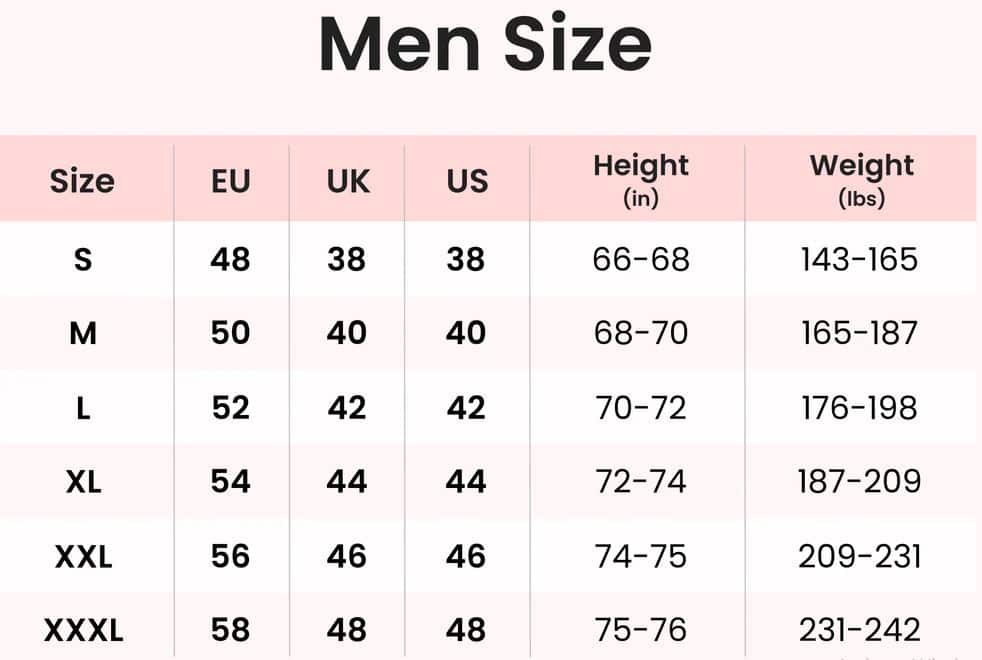Select EU size 50 cell
Screen dimensions: 982x660
click(x=230, y=333)
